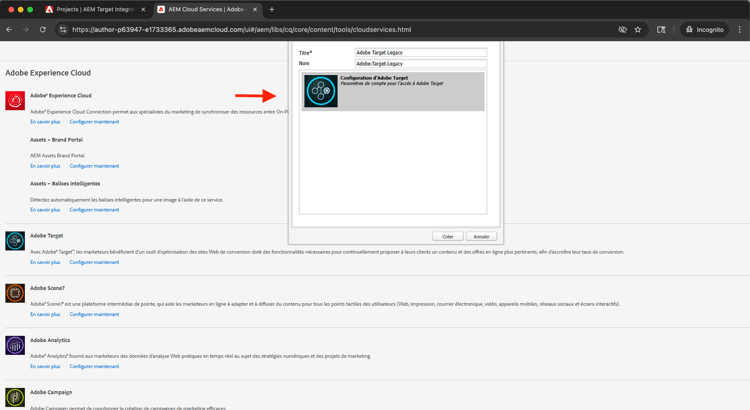Open the side panel icon in toolbar
This screenshot has height=410, width=750.
[x=661, y=30]
